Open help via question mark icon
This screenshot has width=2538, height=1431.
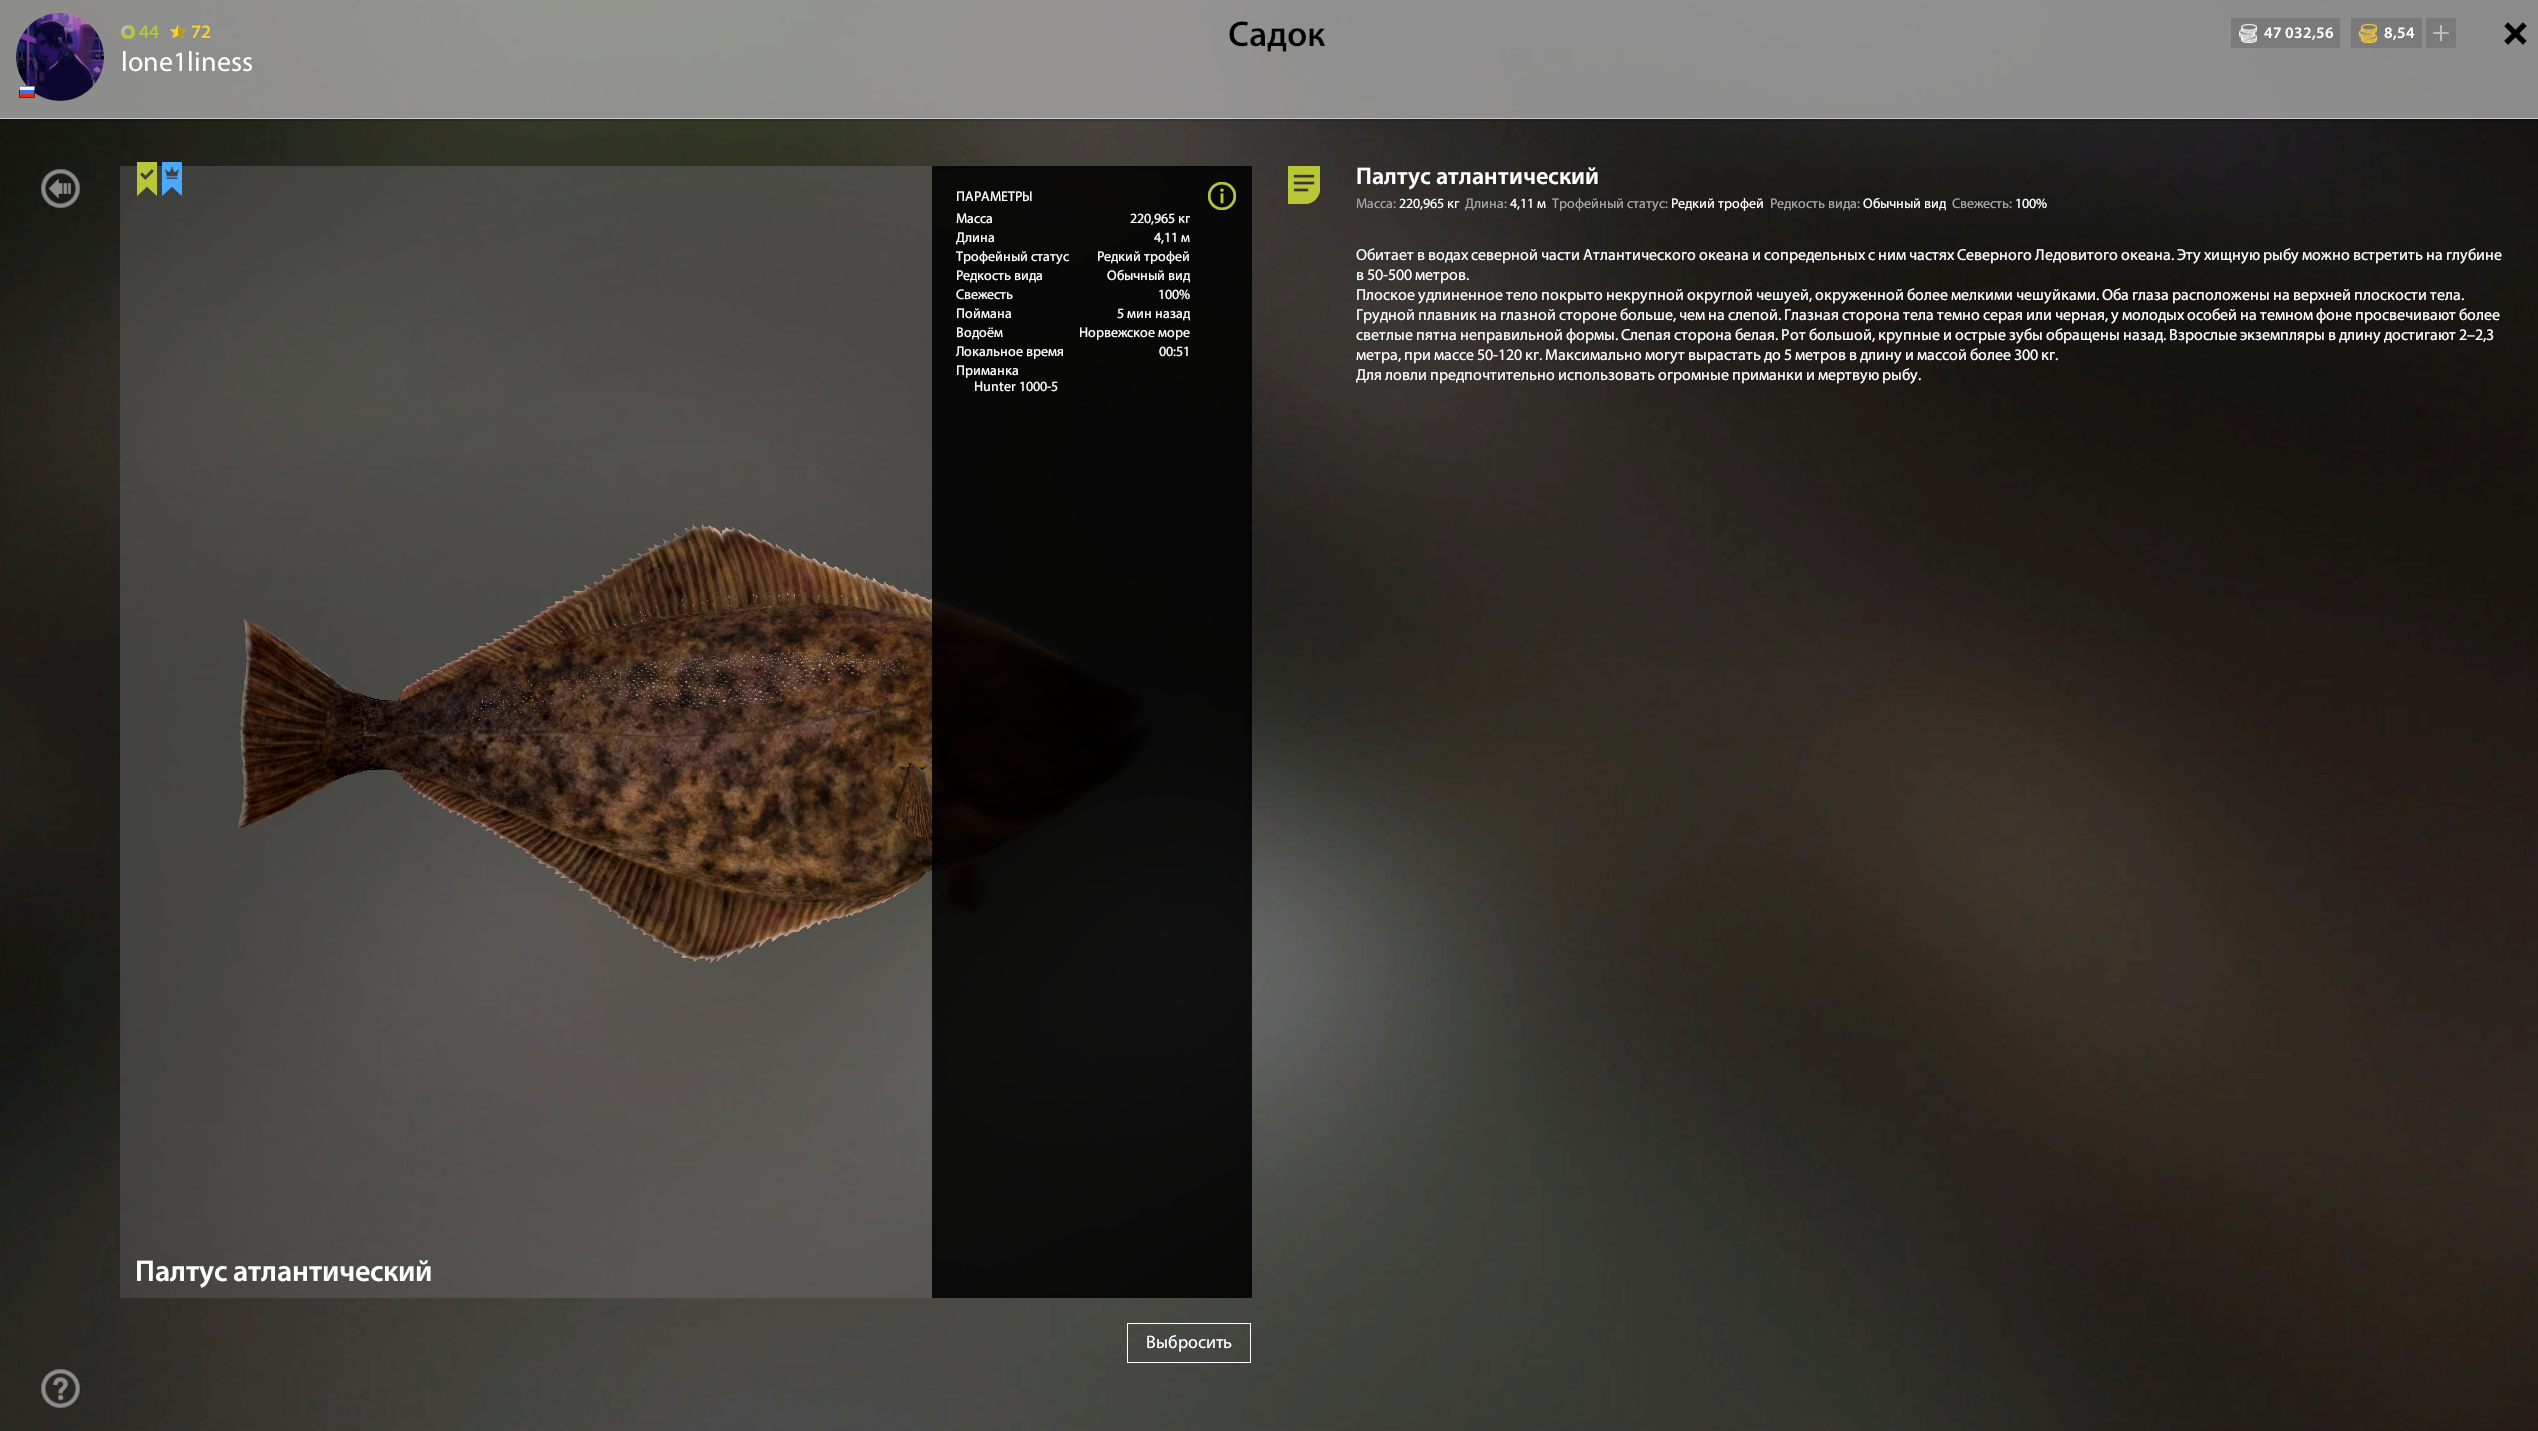coord(60,1388)
